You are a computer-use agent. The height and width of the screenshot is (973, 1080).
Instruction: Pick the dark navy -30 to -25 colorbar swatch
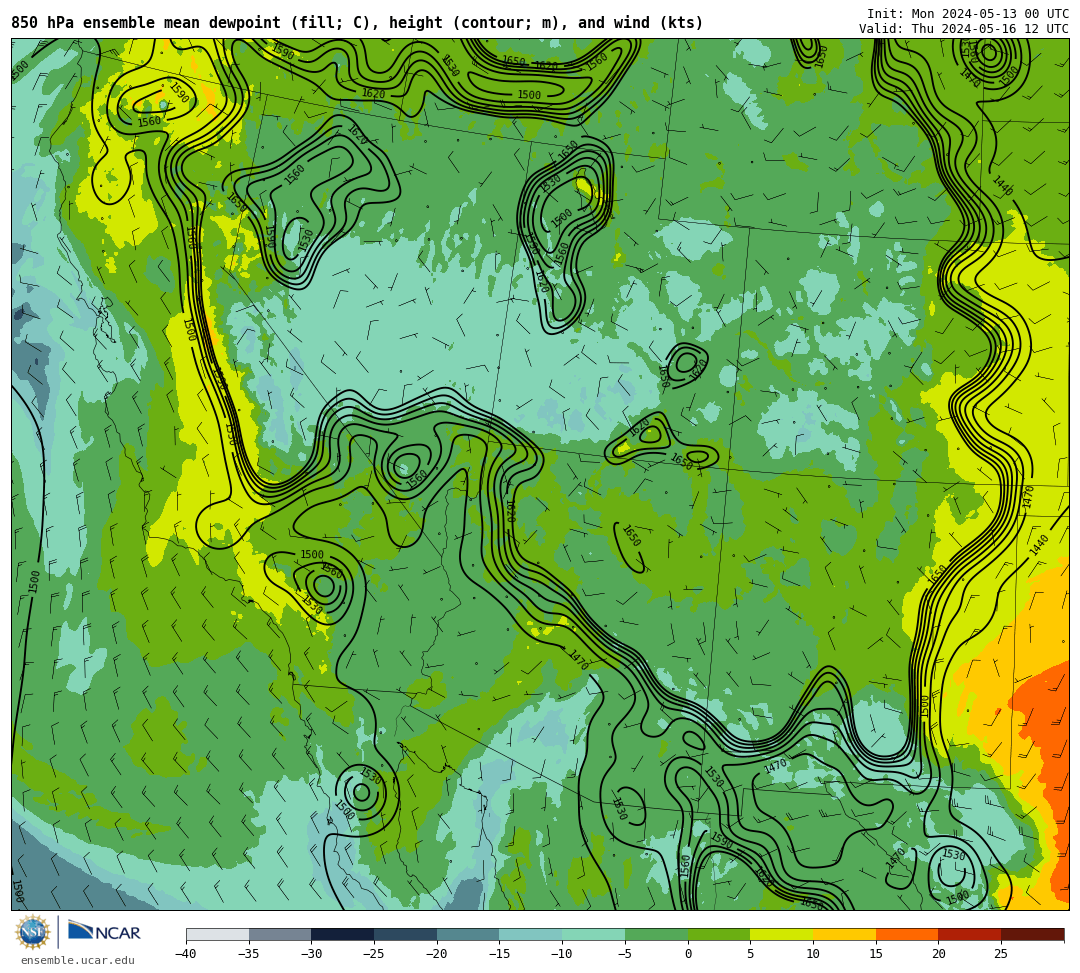(x=343, y=934)
